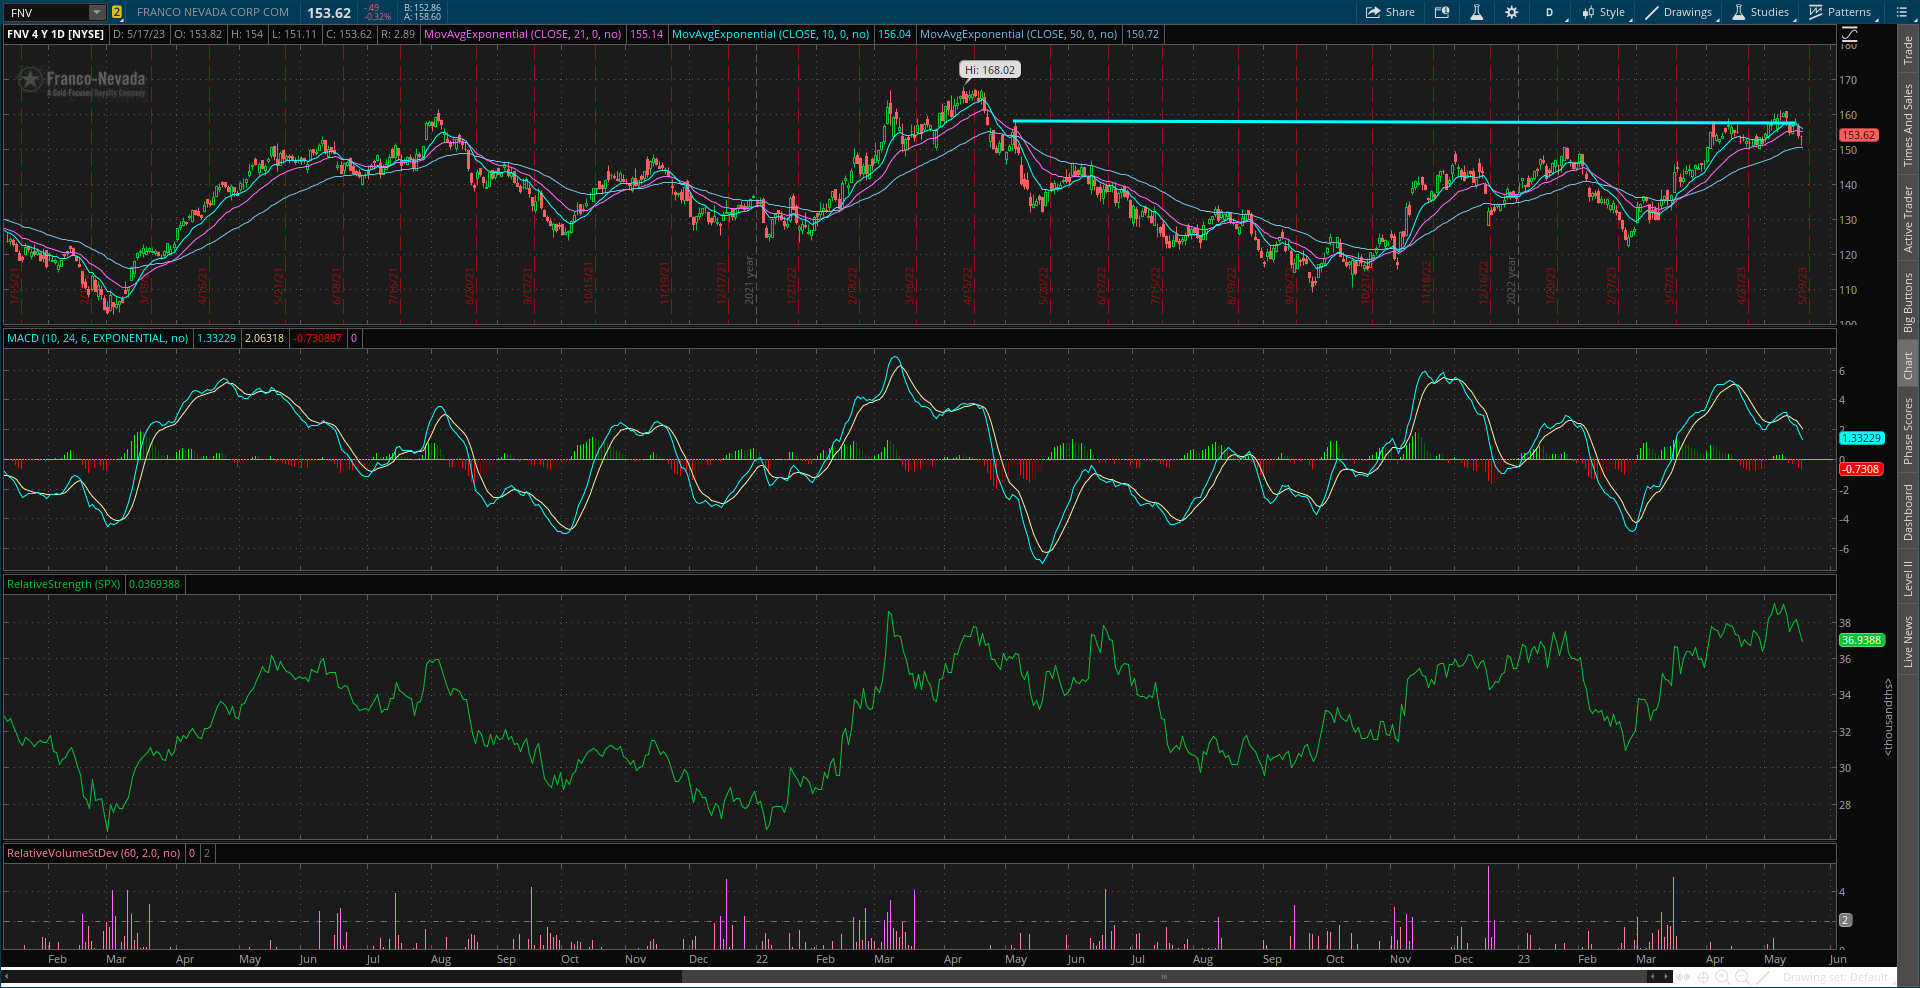Click the yellow number 2 link badge
Image resolution: width=1920 pixels, height=988 pixels.
pyautogui.click(x=117, y=12)
